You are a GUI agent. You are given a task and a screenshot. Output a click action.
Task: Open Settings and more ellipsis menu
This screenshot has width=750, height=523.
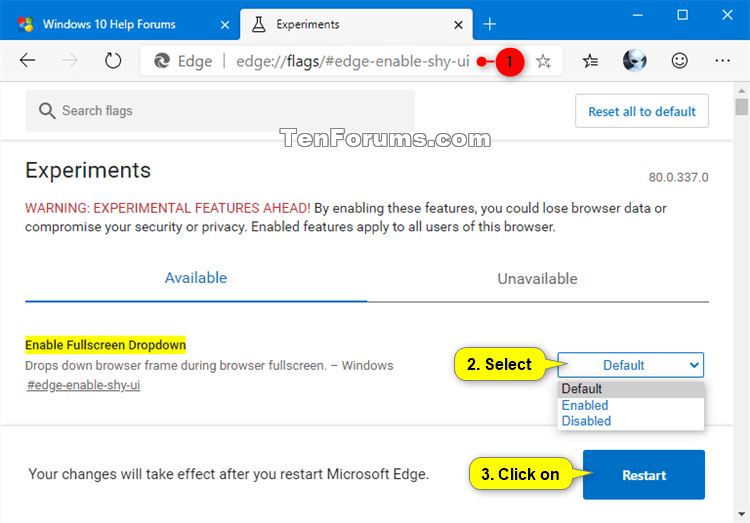(x=722, y=60)
